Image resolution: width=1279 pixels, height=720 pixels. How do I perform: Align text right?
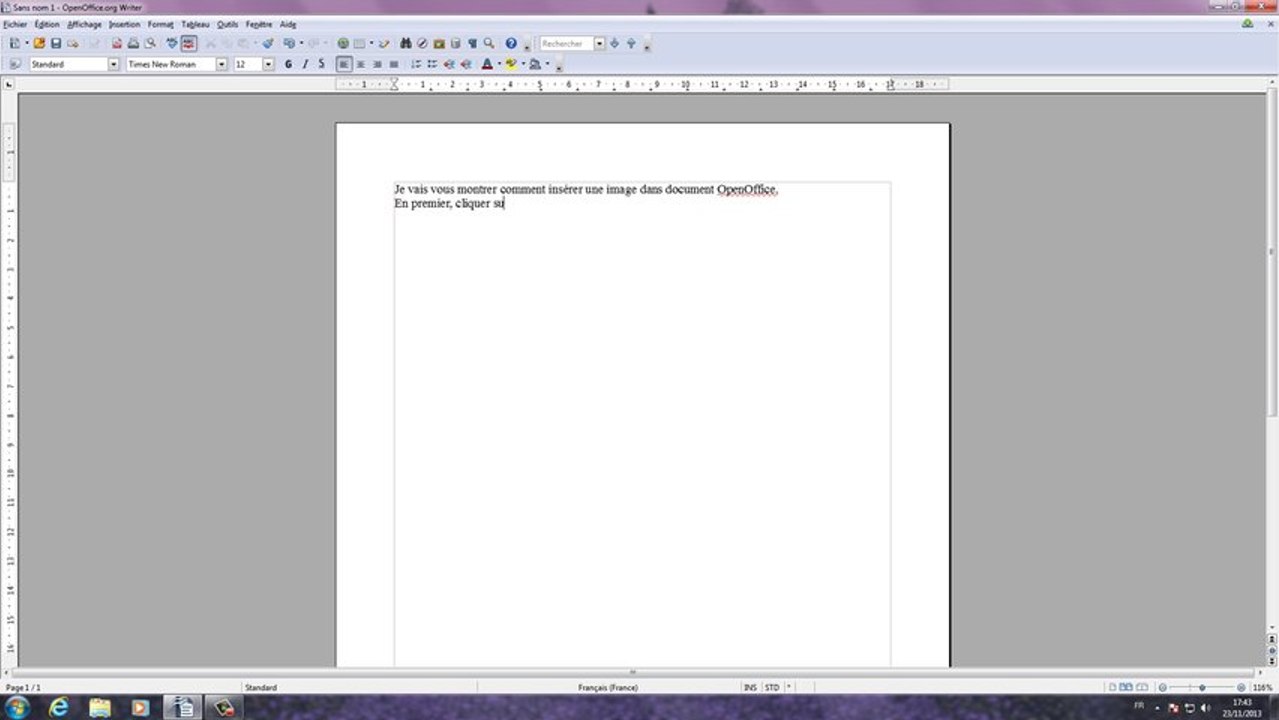coord(377,64)
